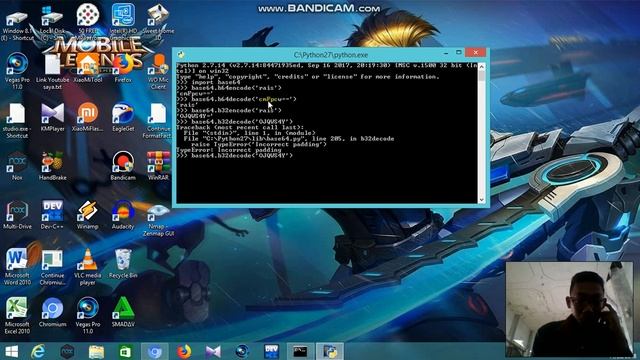Open the Nox Multi-Drive desktop icon

pyautogui.click(x=17, y=215)
